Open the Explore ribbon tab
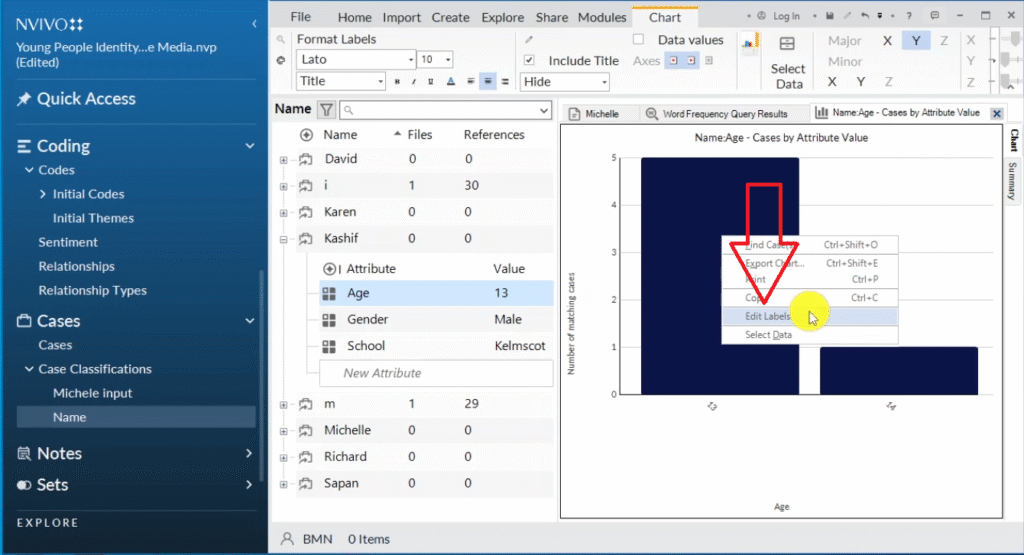Image resolution: width=1024 pixels, height=555 pixels. [502, 17]
